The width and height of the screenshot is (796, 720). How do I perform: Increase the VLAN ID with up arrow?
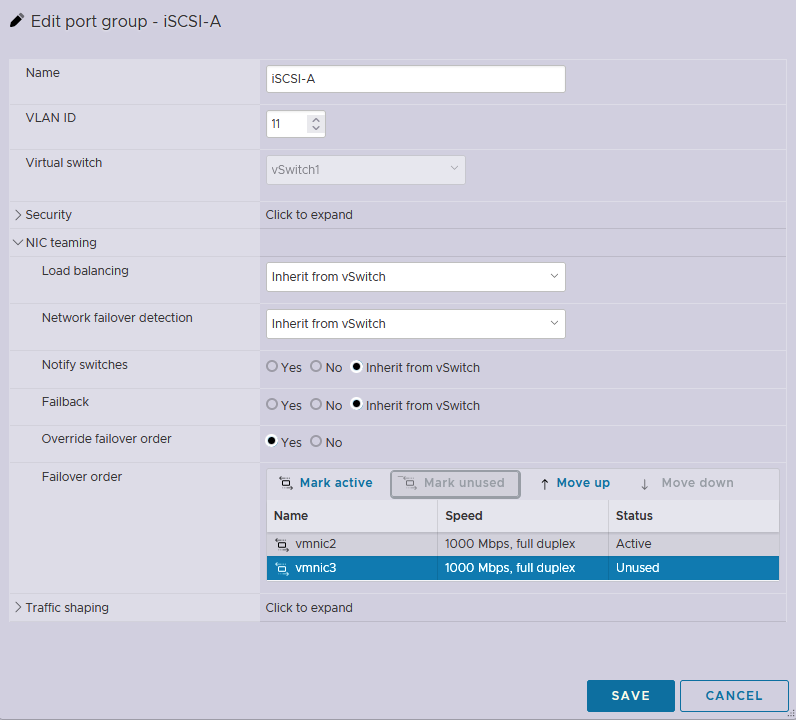tap(316, 119)
